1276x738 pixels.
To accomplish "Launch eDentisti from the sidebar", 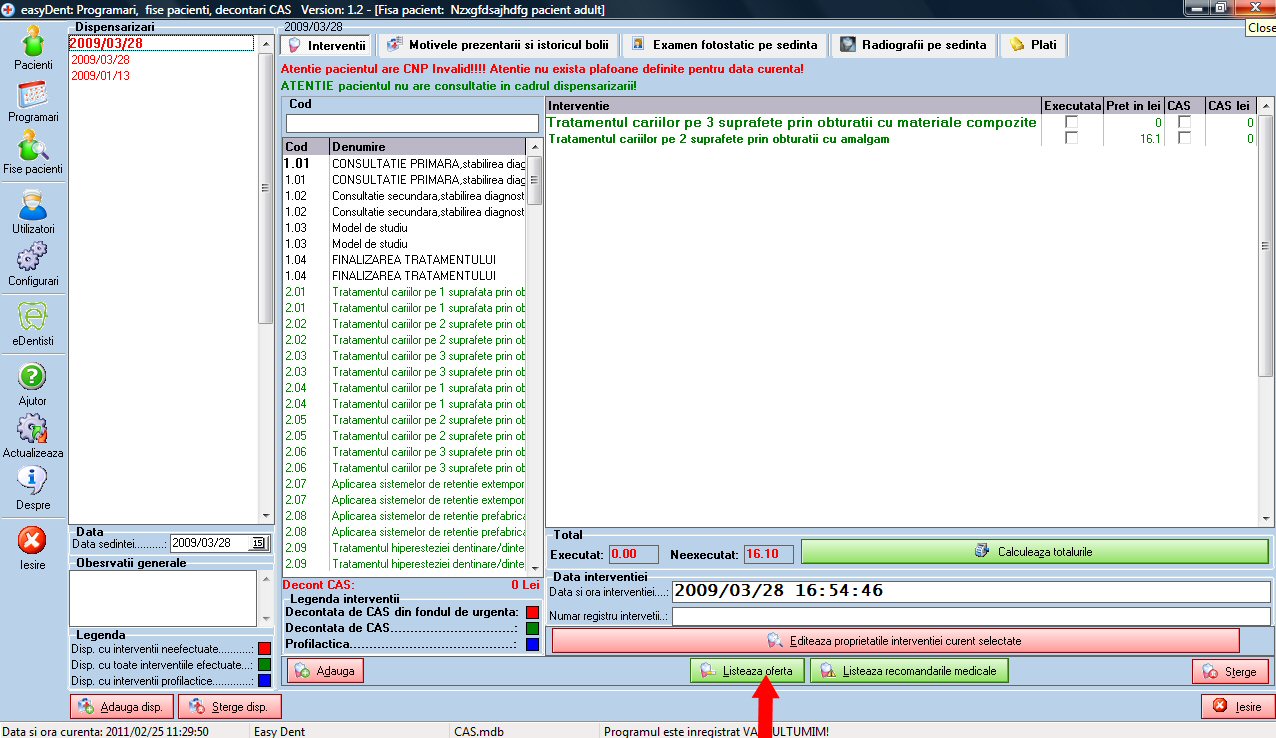I will coord(33,324).
